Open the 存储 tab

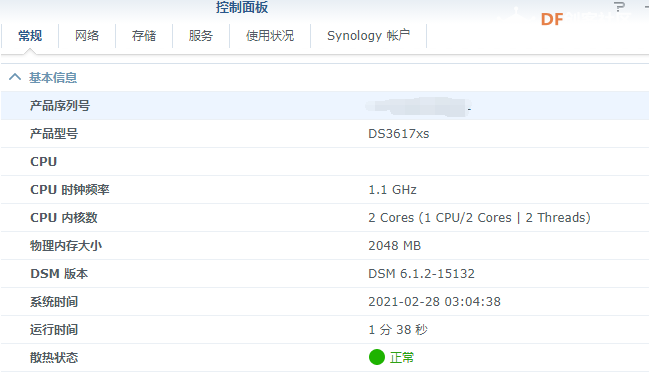[144, 36]
